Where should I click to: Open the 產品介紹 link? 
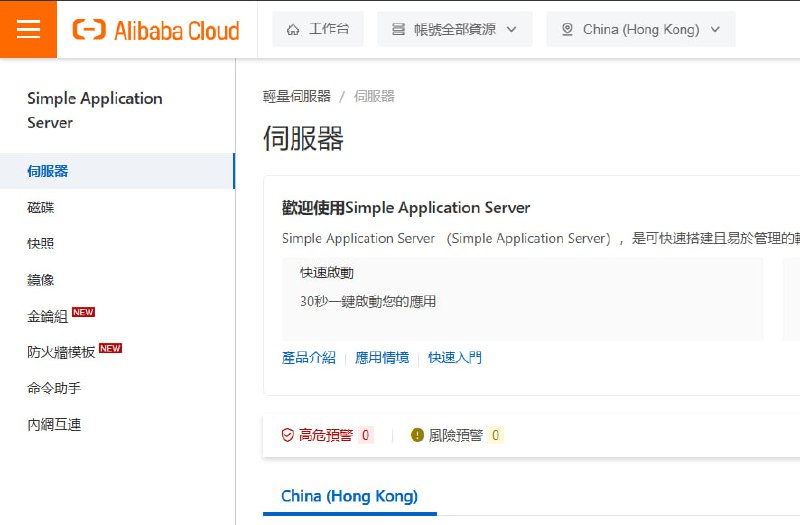(309, 358)
